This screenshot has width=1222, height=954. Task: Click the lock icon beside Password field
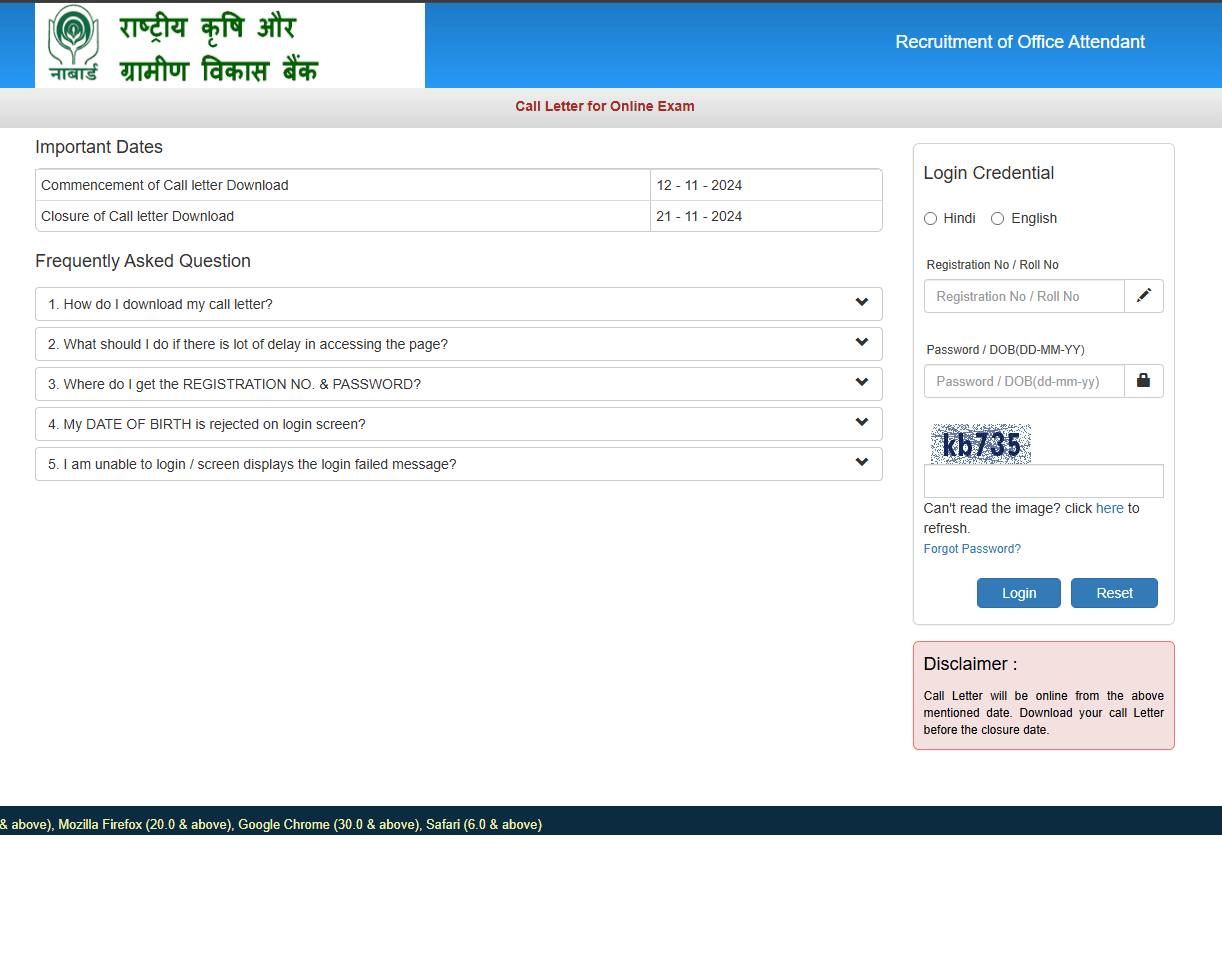pos(1143,381)
